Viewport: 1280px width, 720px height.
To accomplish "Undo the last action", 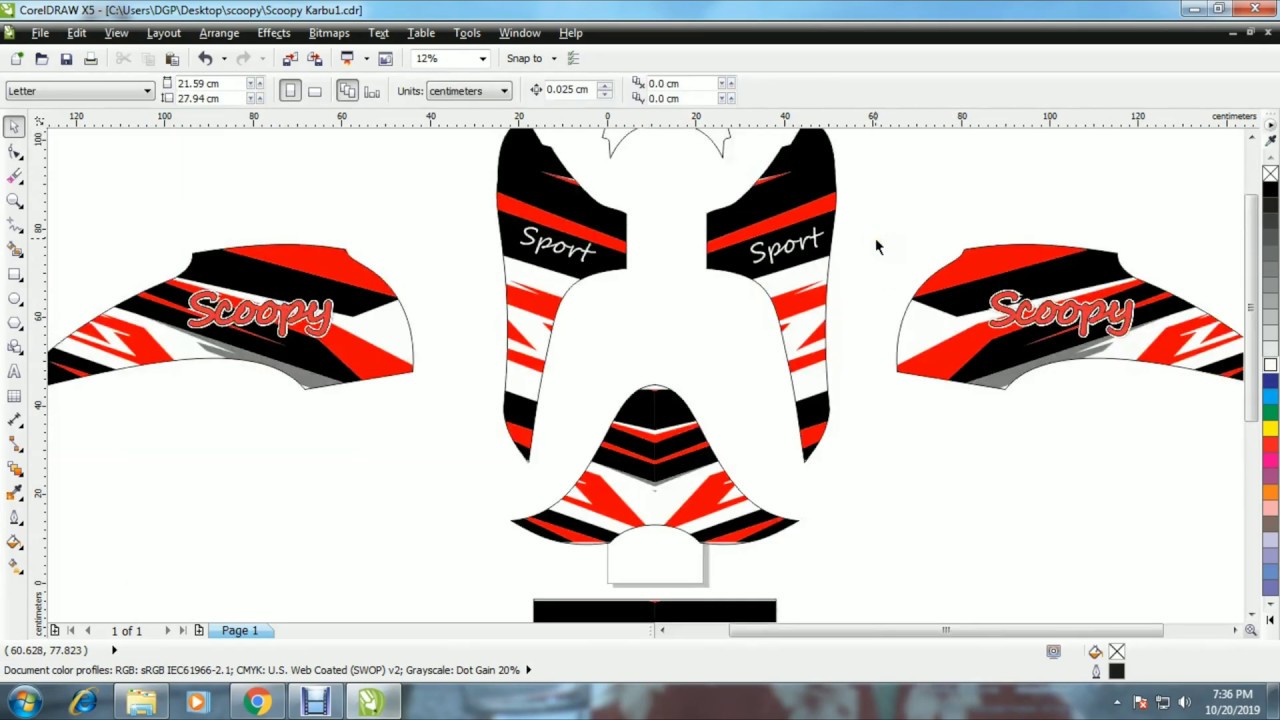I will click(205, 59).
